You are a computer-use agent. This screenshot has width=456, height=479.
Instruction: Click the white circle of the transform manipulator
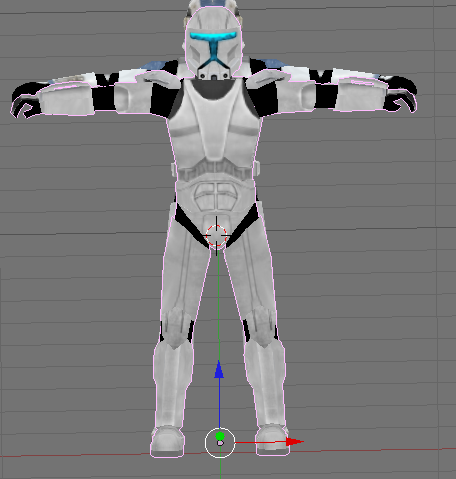click(x=220, y=443)
